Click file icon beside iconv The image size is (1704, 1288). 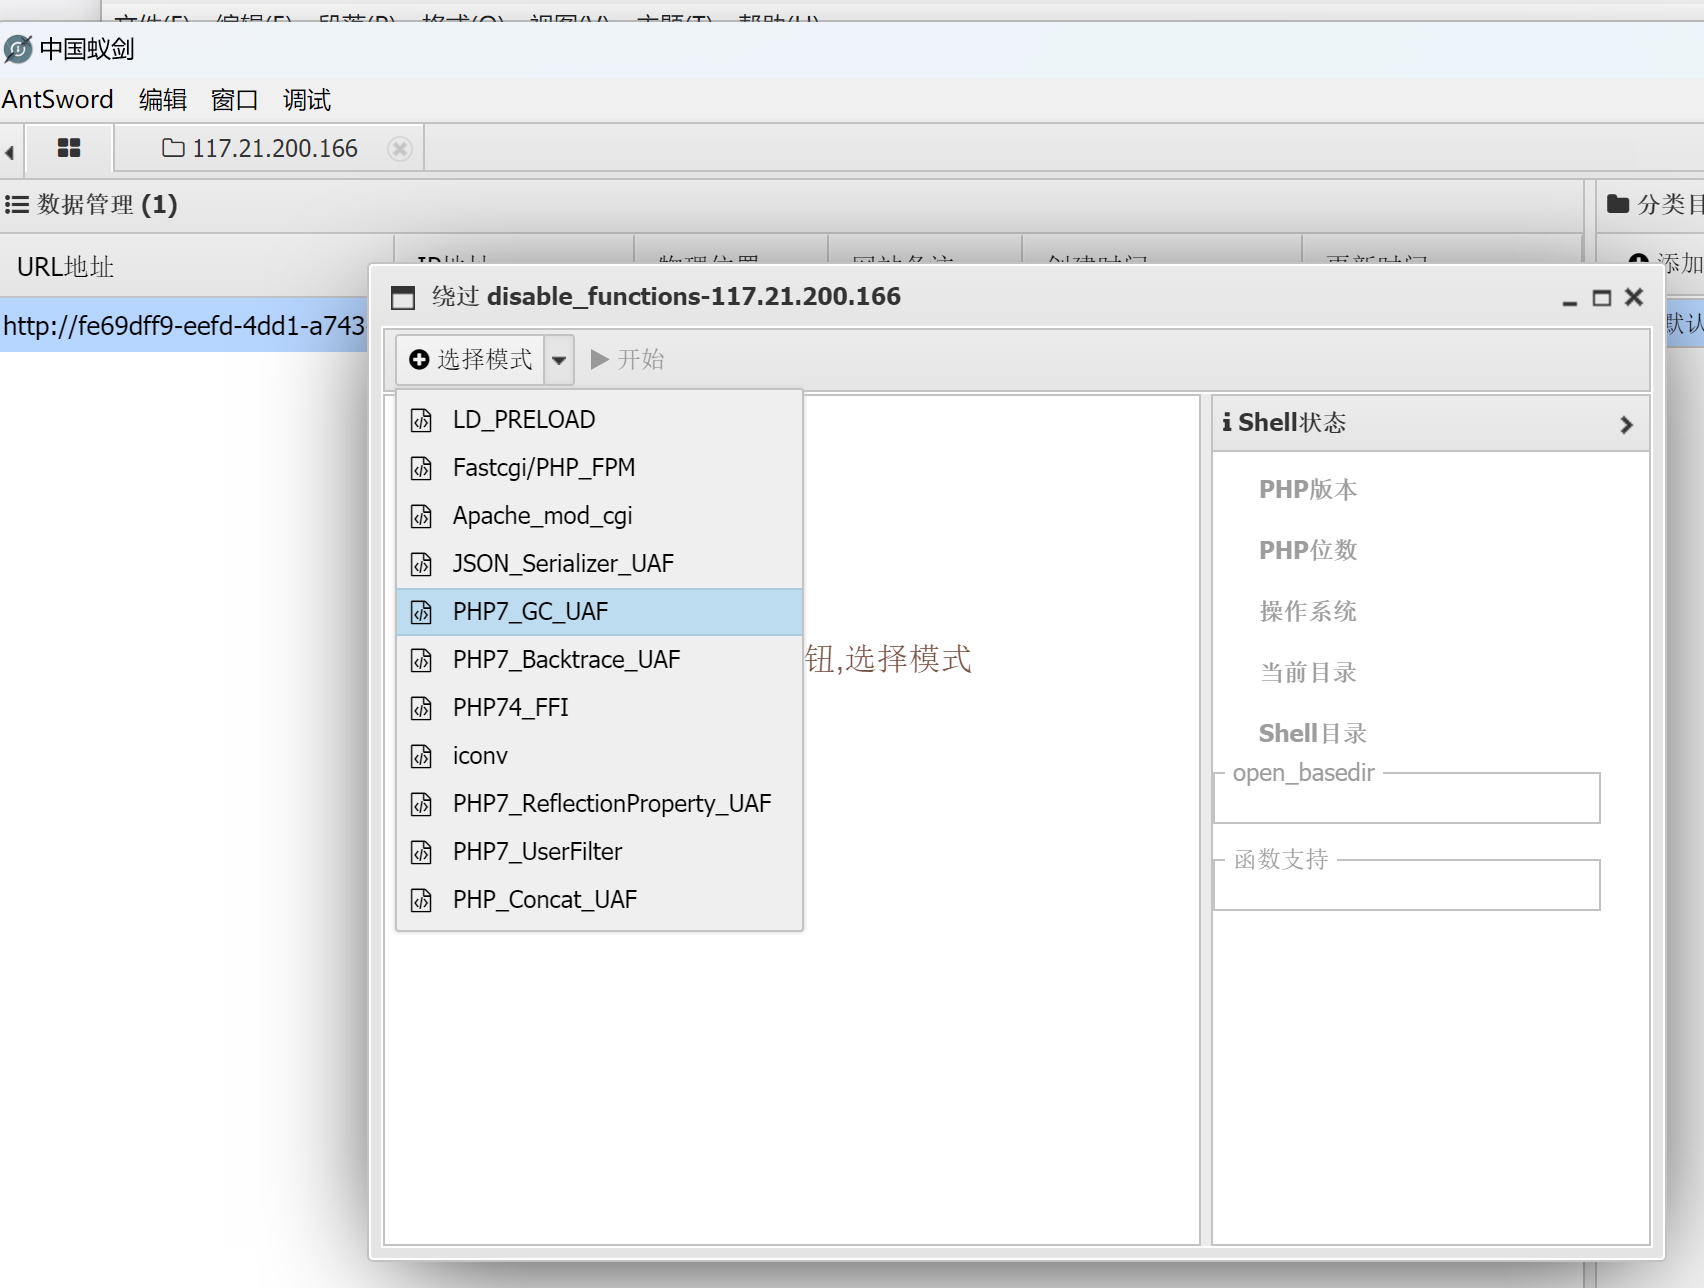[x=421, y=756]
